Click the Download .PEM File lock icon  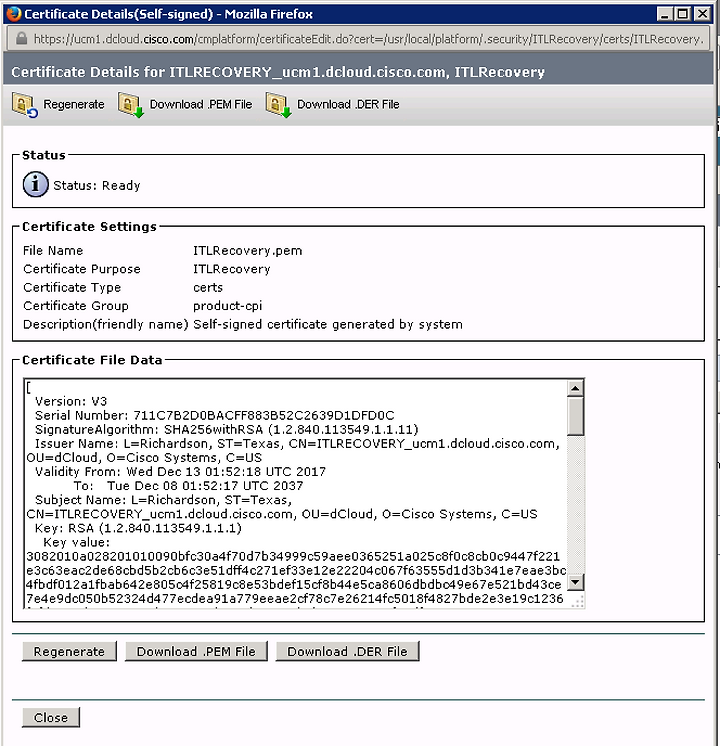point(131,105)
